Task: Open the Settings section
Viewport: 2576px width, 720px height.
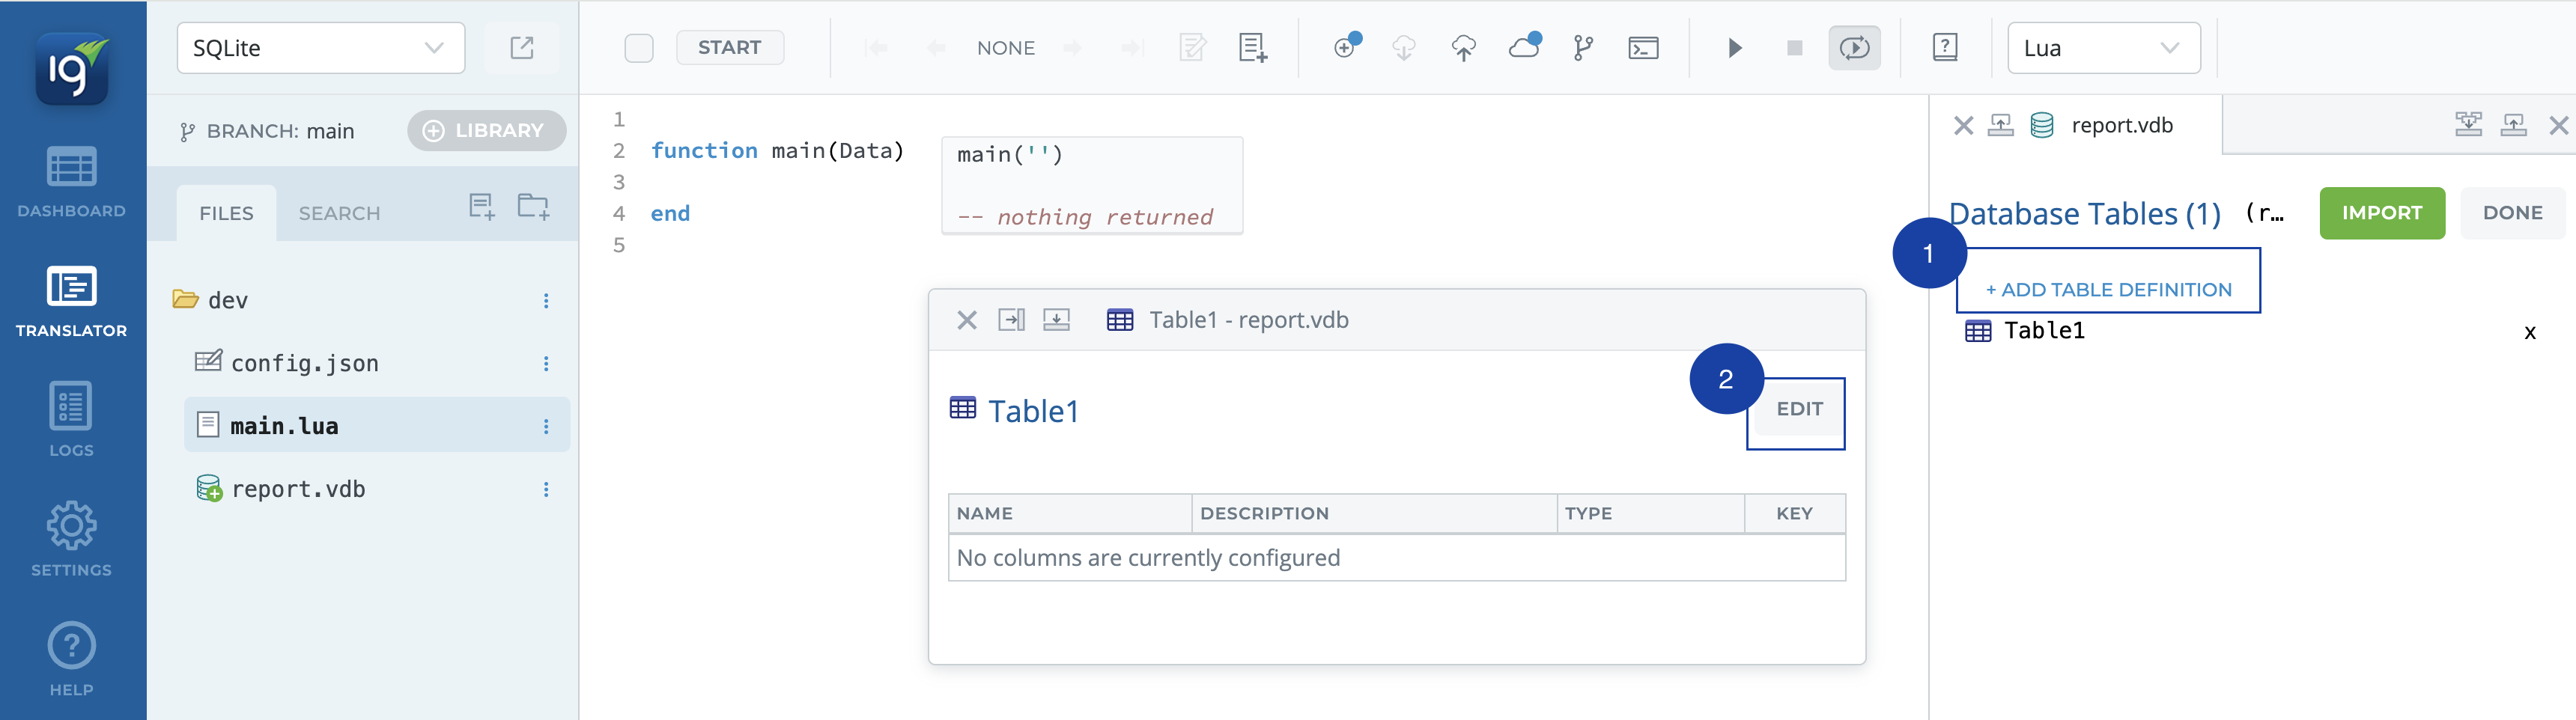Action: click(x=72, y=540)
